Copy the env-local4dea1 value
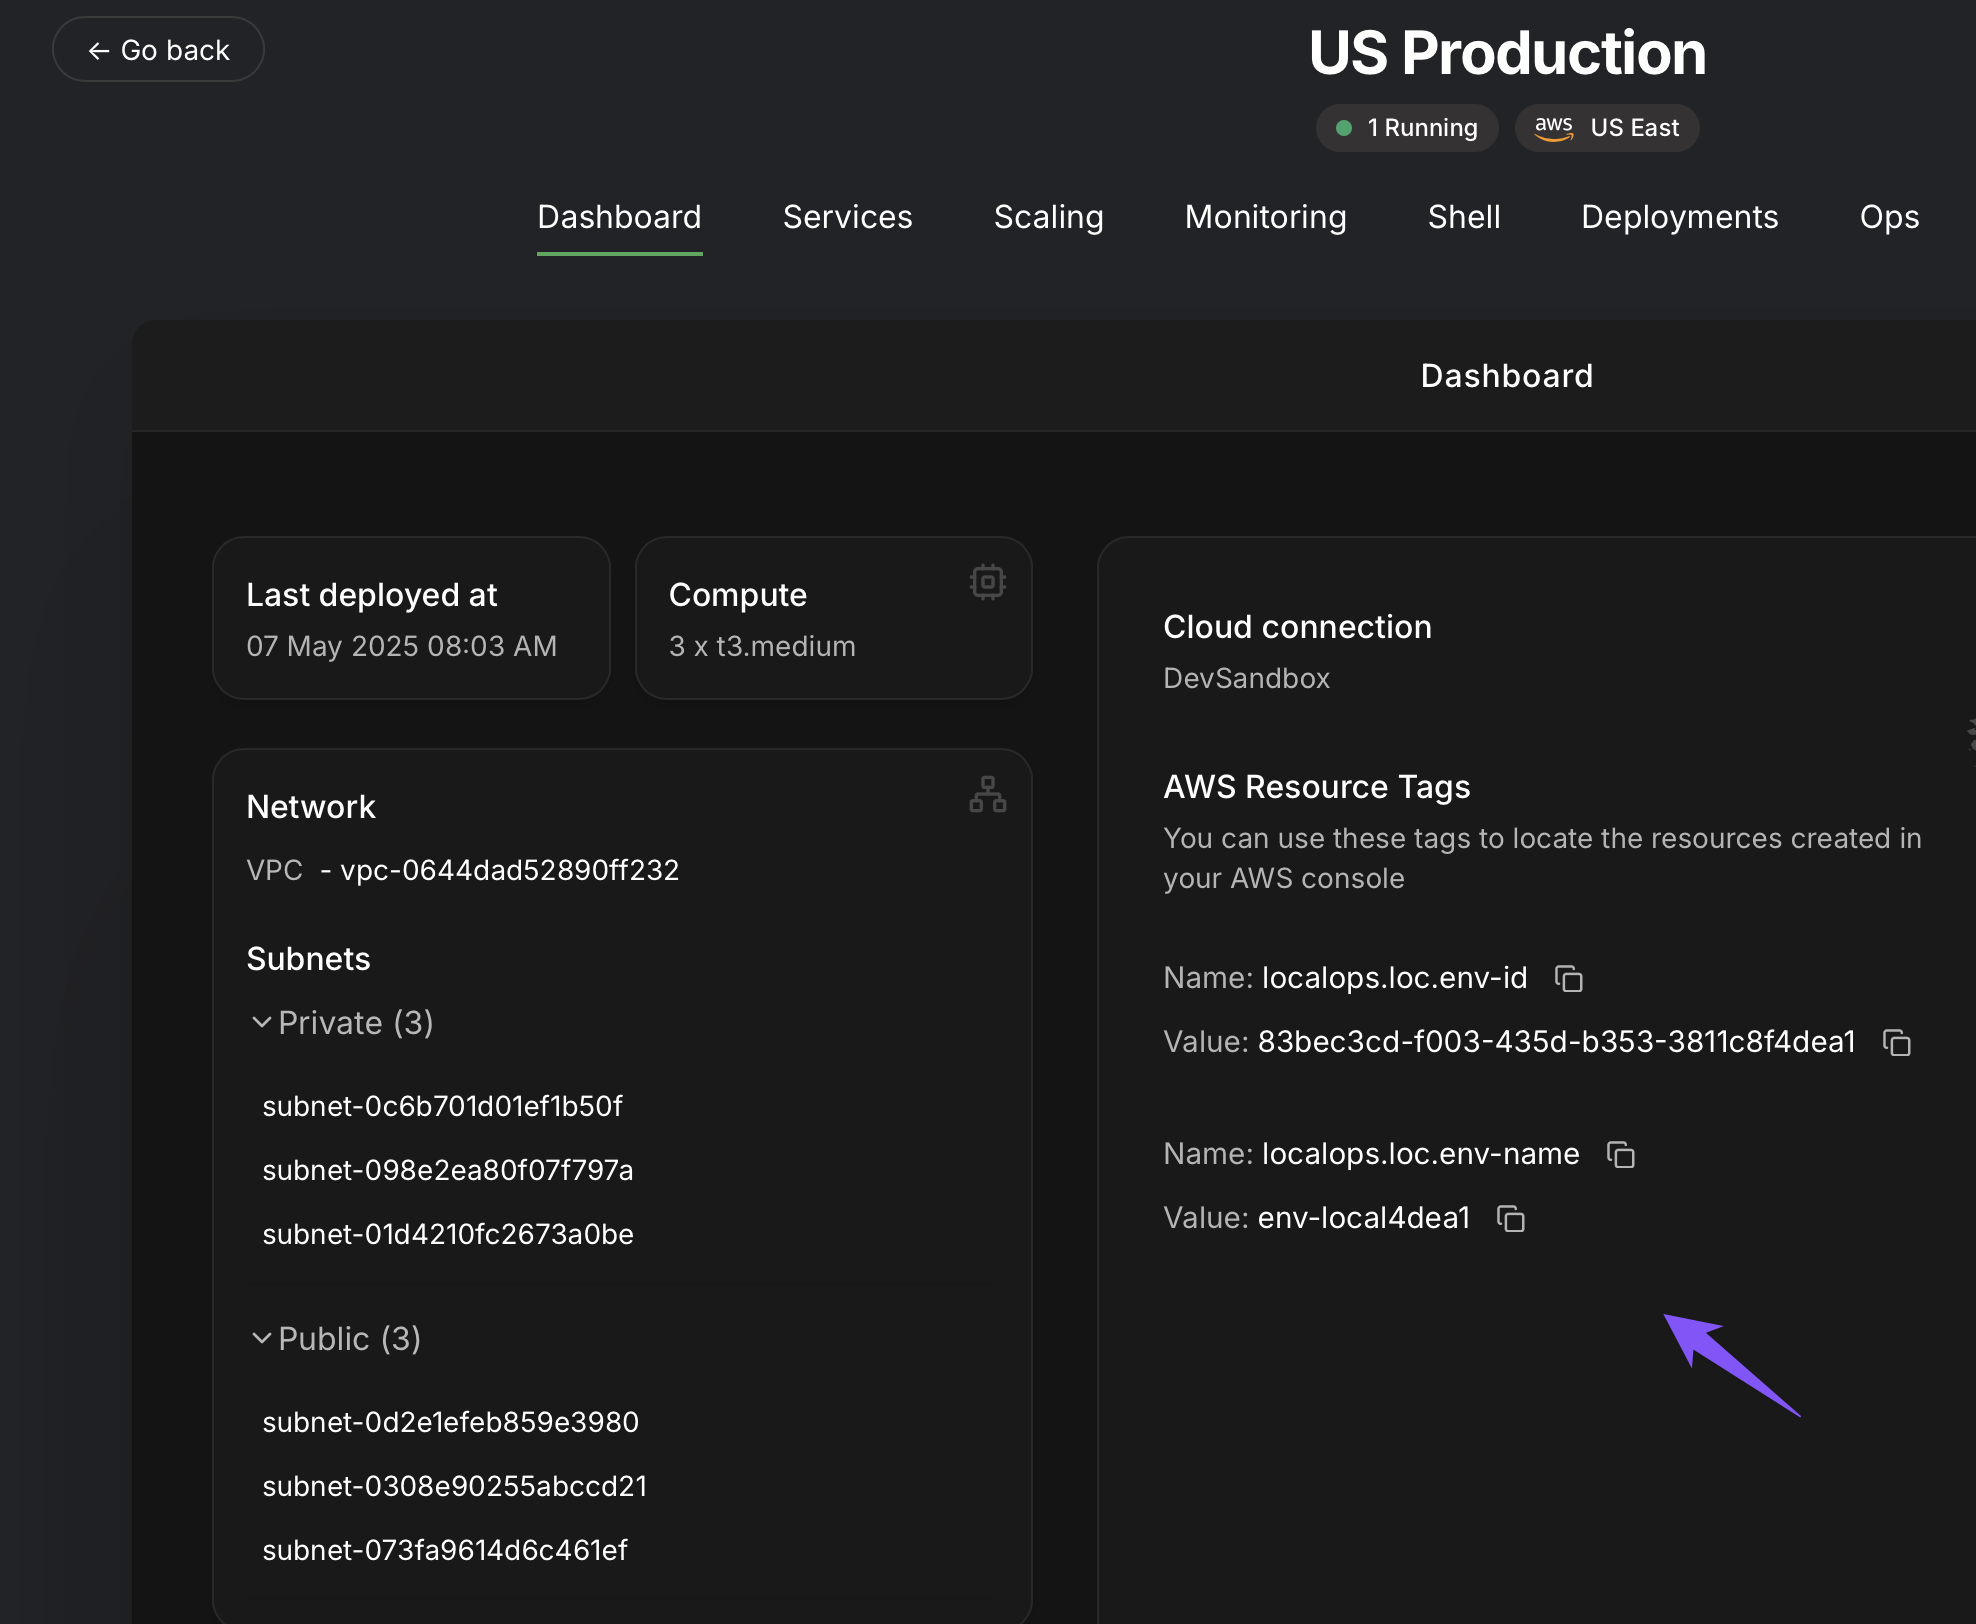 [1510, 1218]
